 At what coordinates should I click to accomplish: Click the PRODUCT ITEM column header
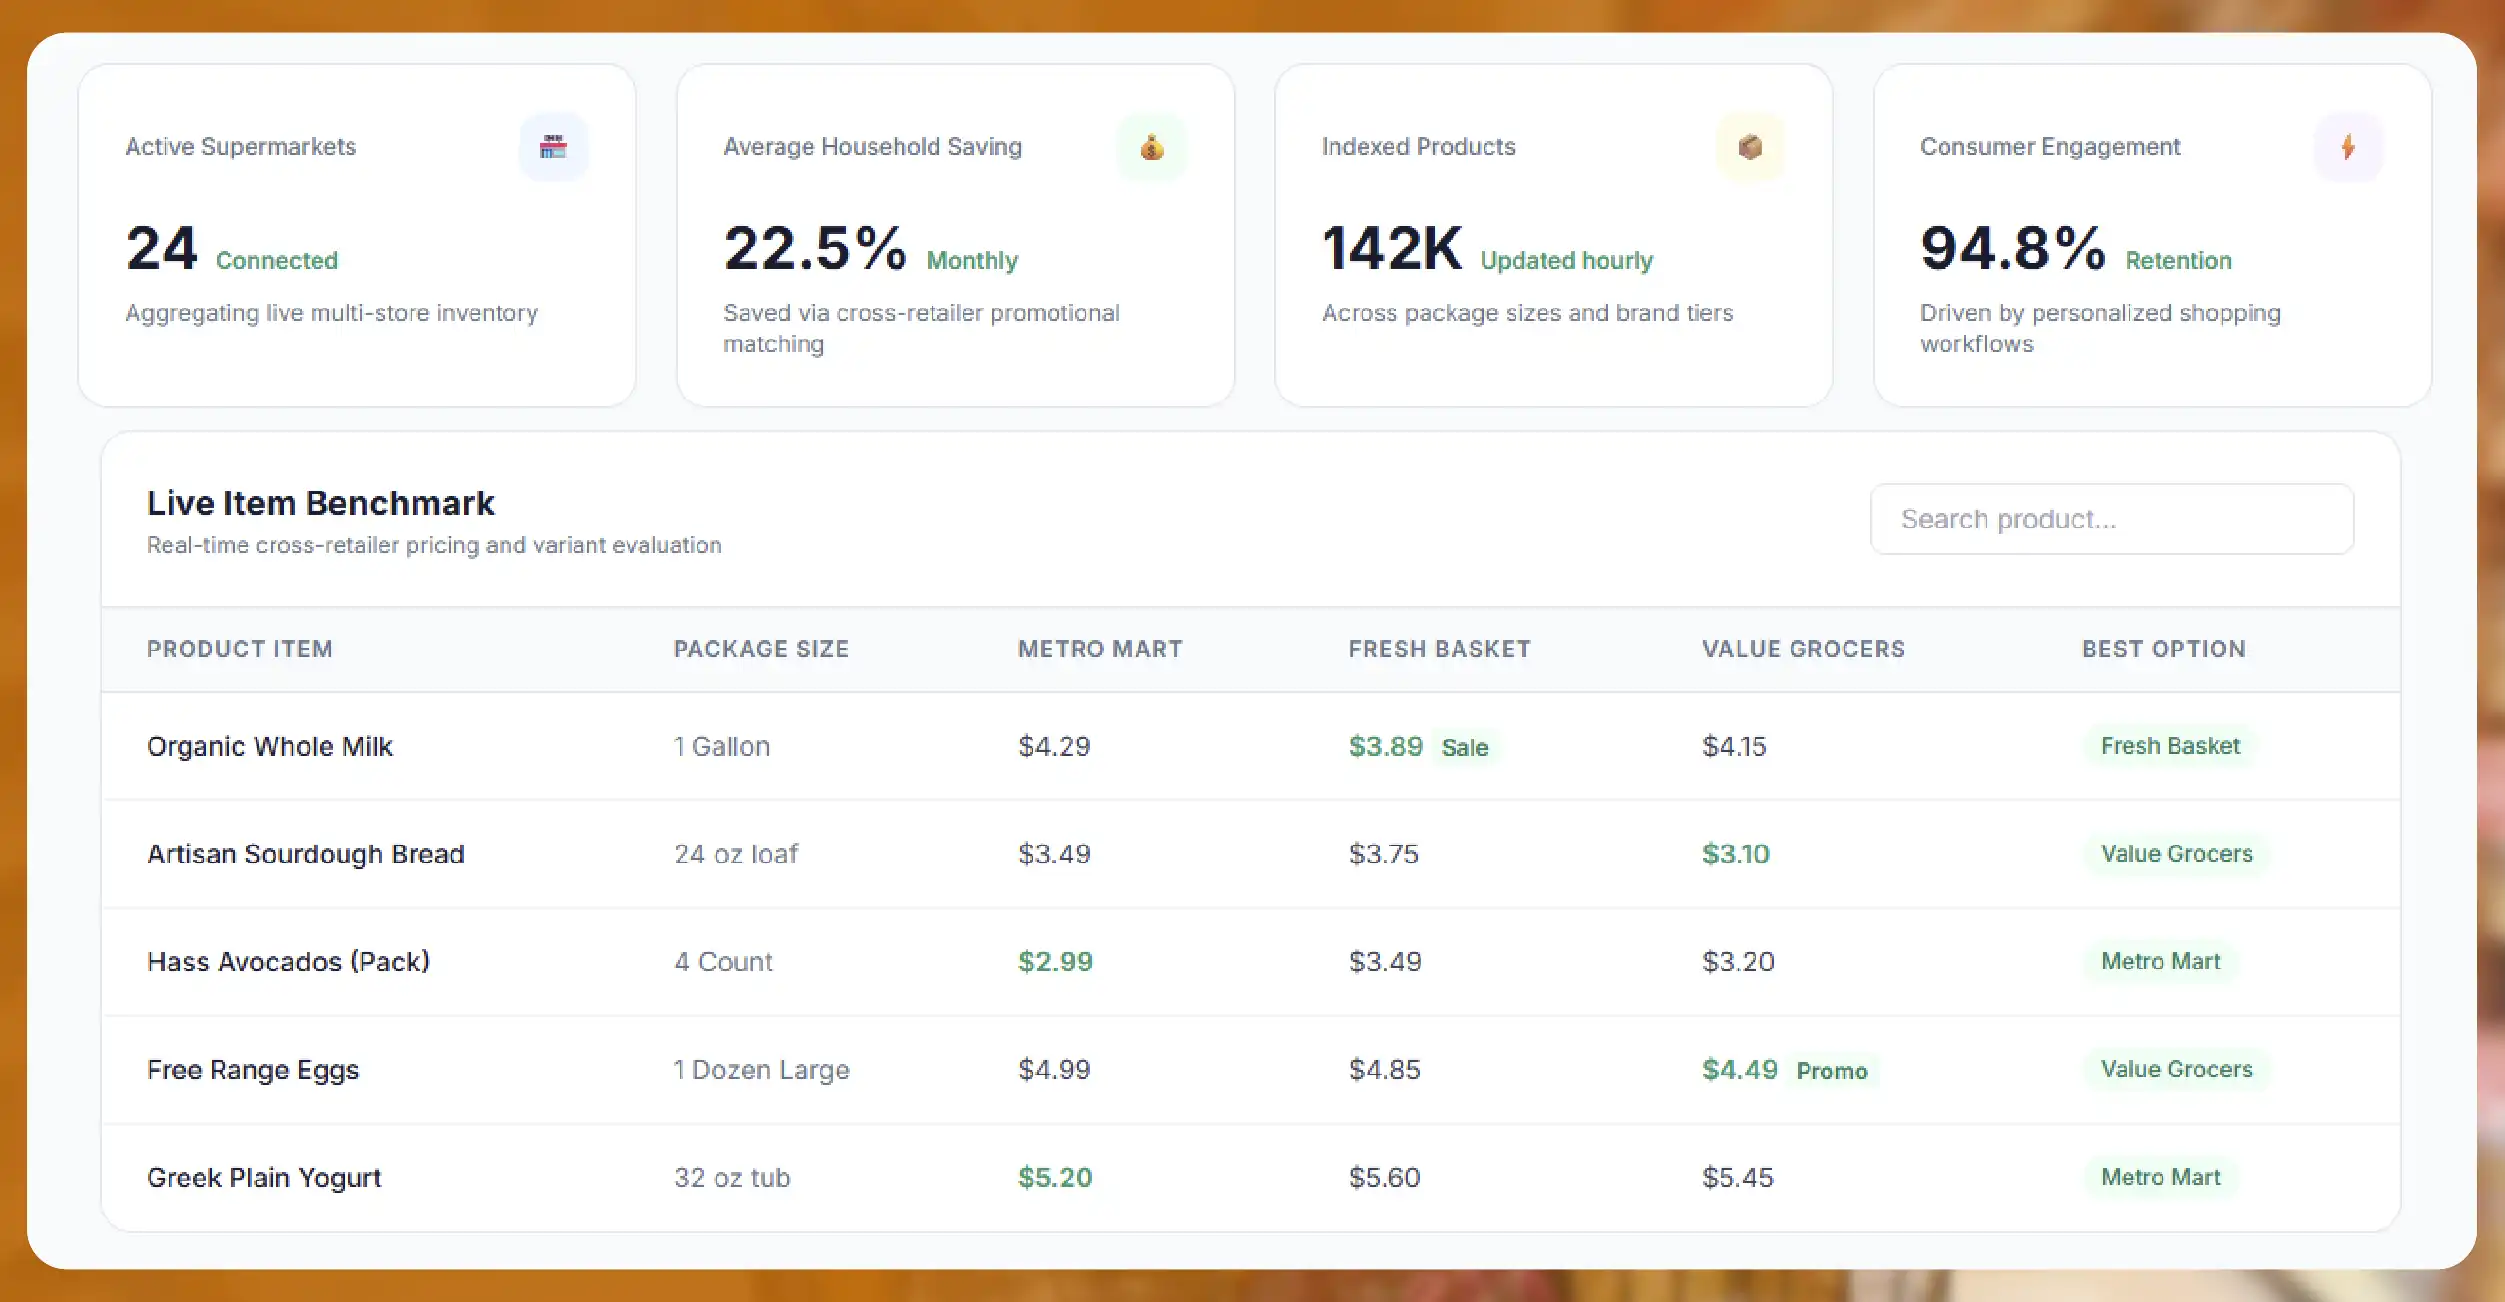(240, 649)
